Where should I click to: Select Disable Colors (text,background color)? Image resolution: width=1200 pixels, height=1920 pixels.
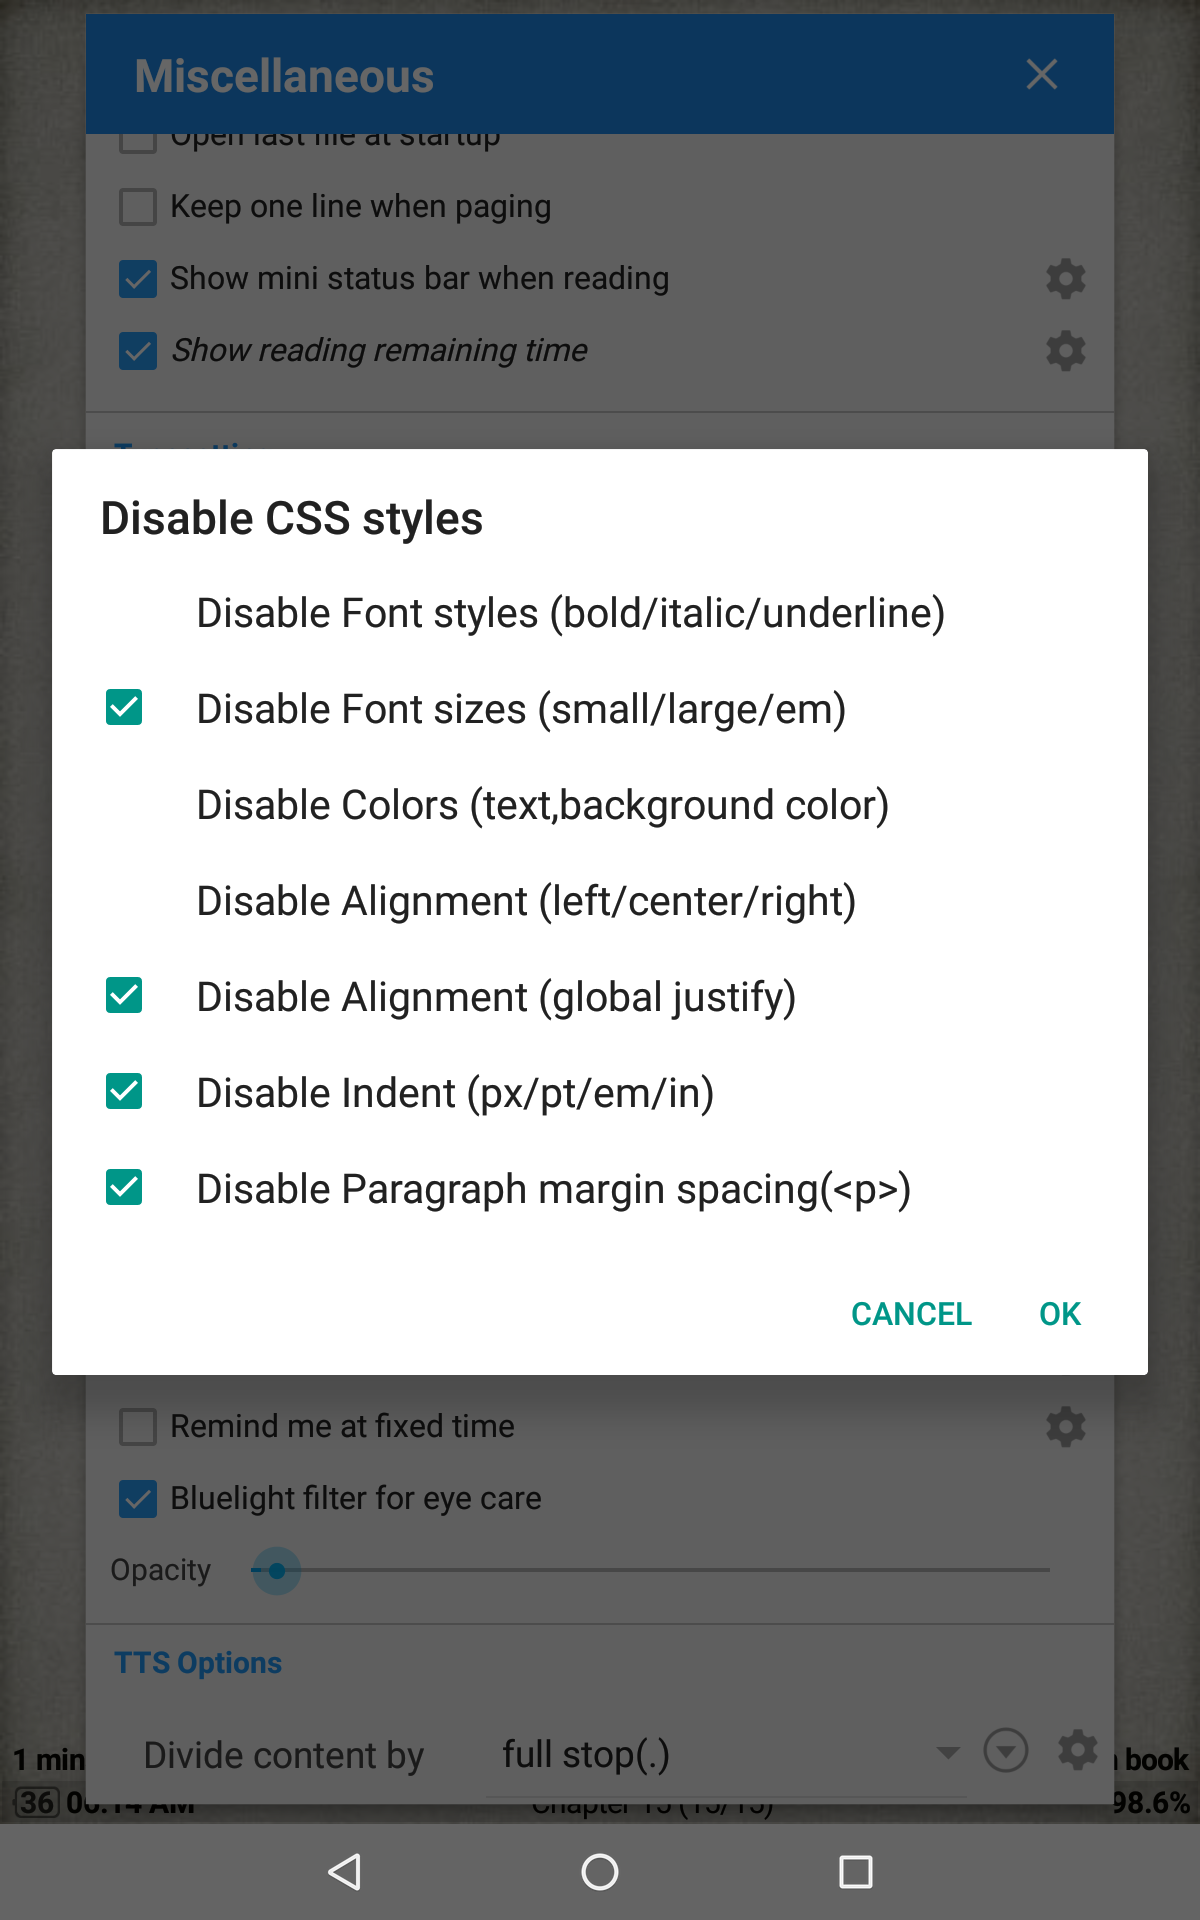click(x=542, y=805)
